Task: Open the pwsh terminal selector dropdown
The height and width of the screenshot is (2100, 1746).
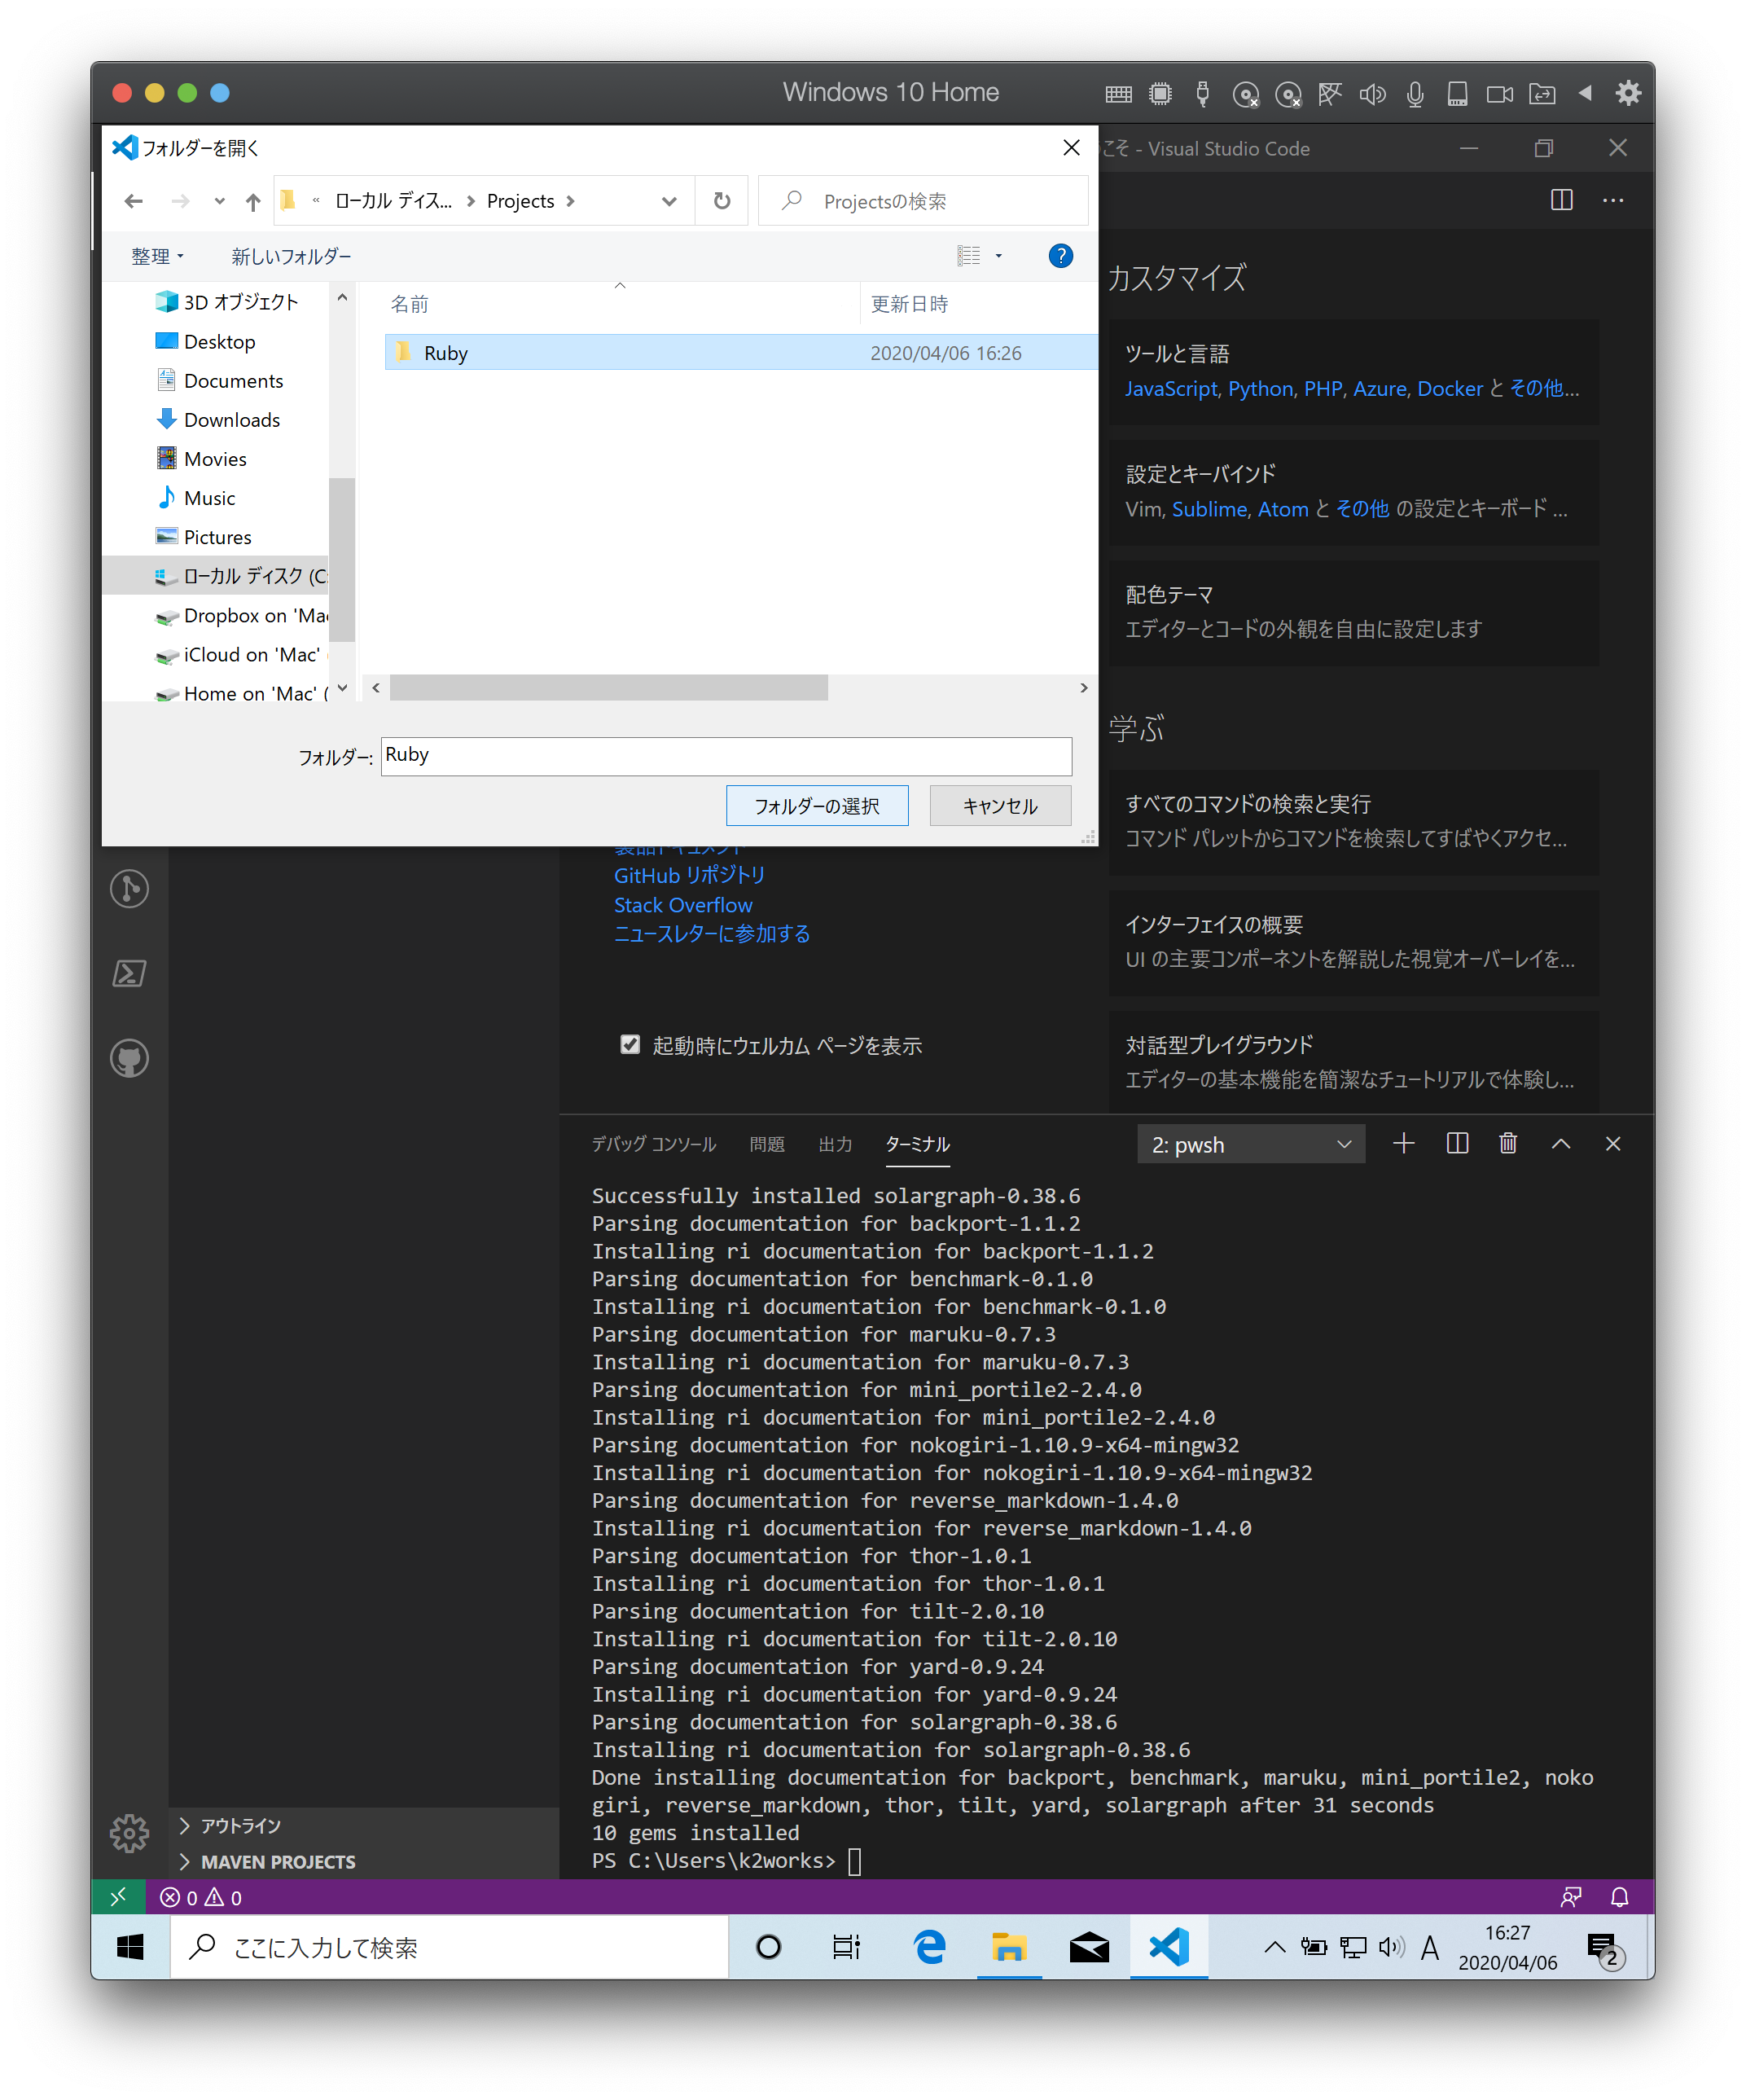Action: [x=1250, y=1144]
